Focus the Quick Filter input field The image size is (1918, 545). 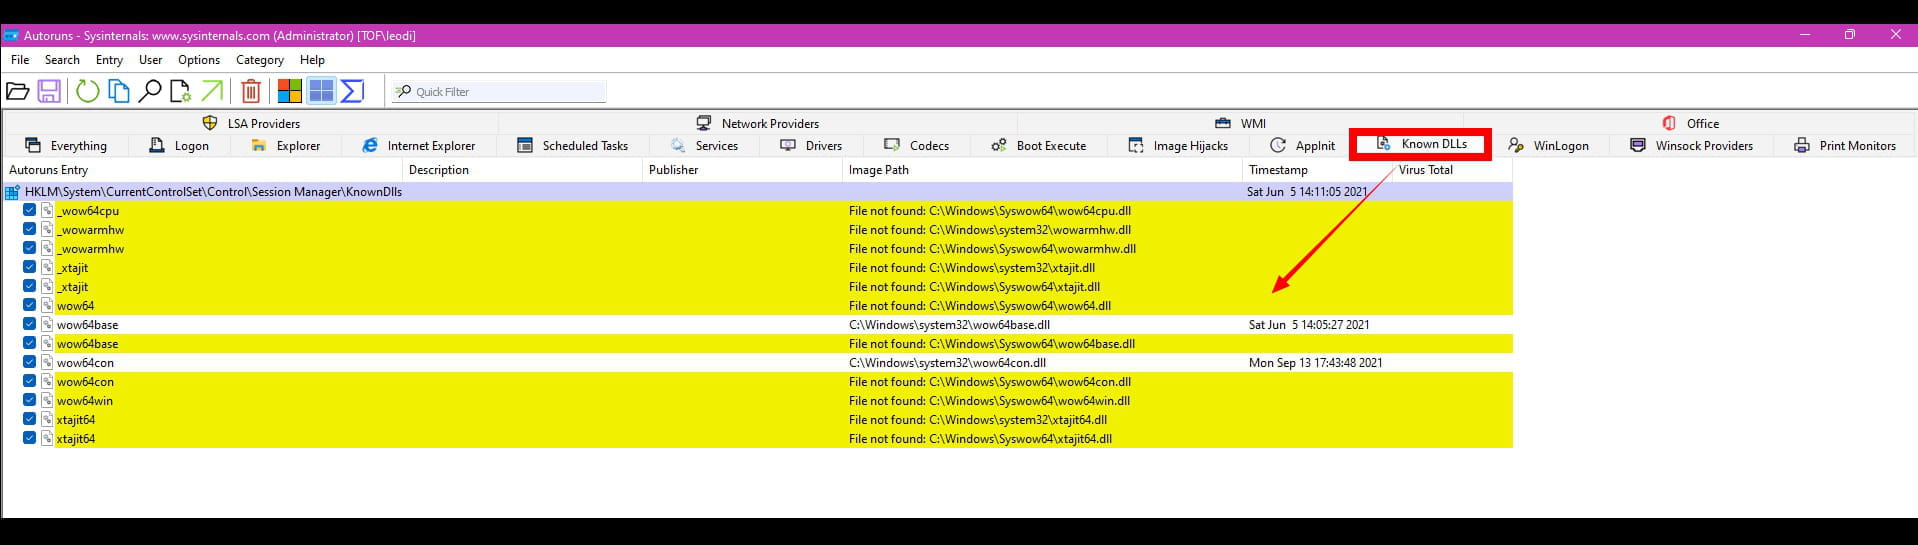tap(499, 91)
